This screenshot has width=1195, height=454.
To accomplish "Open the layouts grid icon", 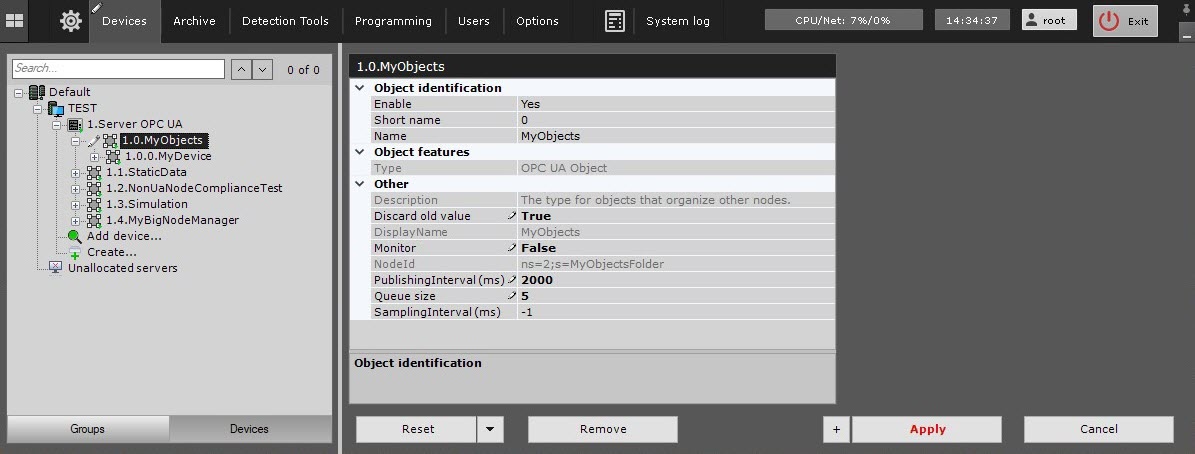I will (15, 21).
